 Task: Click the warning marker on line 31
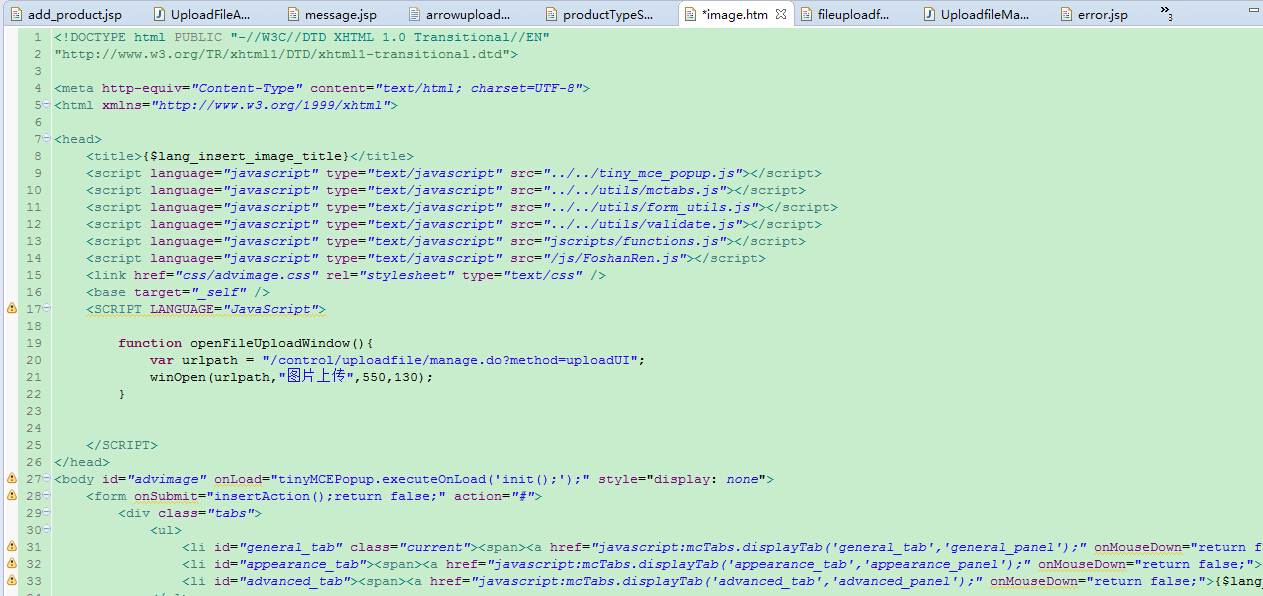pos(12,547)
